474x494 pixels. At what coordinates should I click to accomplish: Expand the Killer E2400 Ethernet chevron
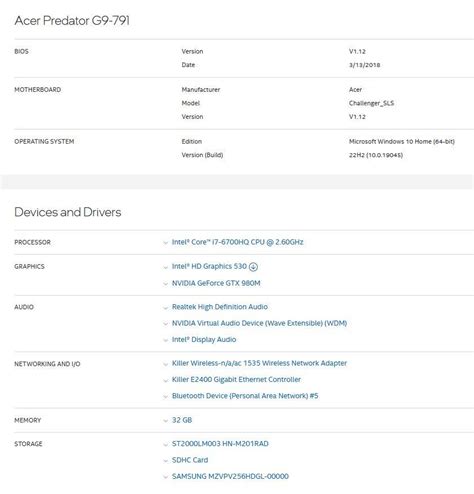[x=165, y=380]
